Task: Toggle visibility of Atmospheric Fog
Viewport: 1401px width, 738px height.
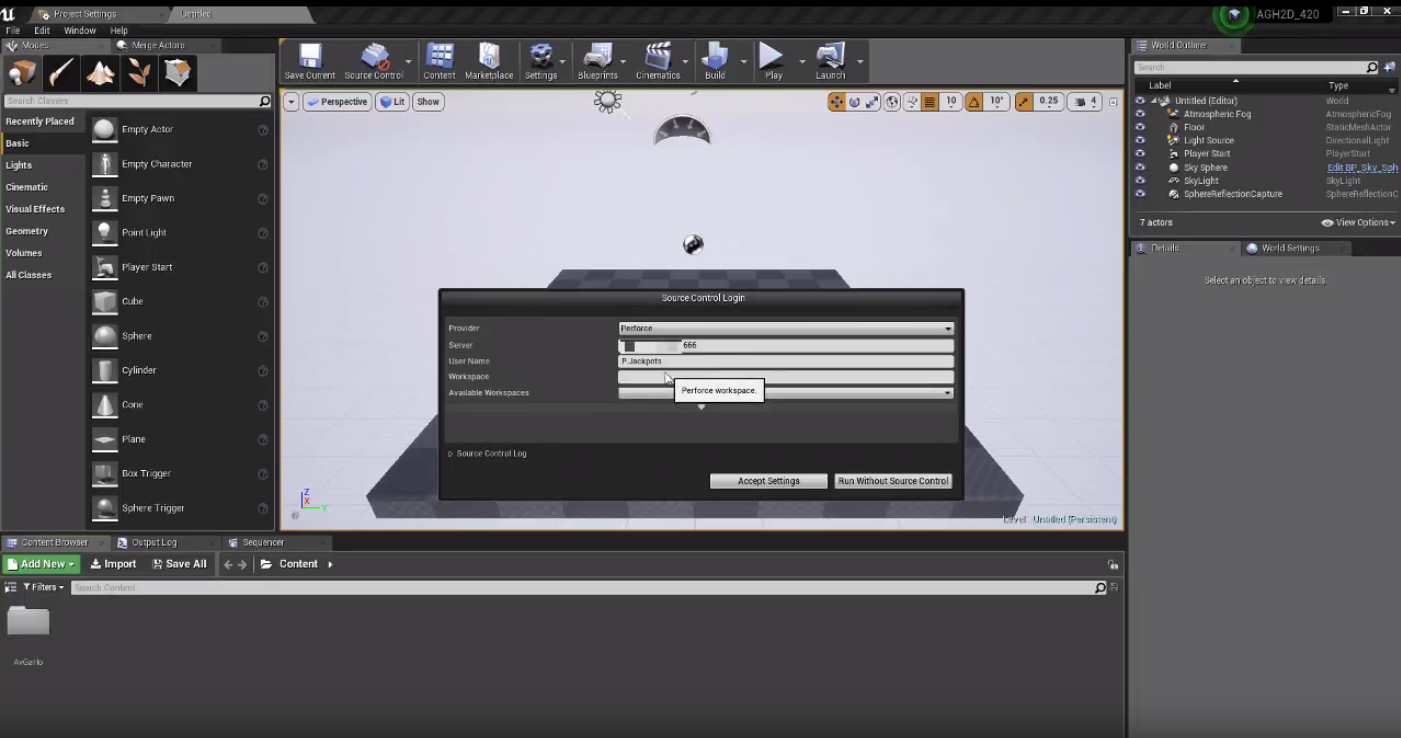Action: point(1140,114)
